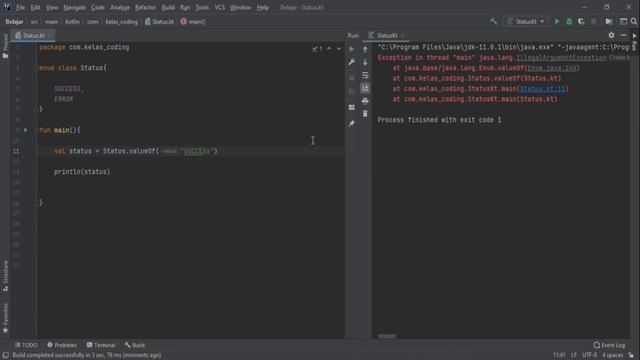Toggle the Structure side panel
Screen dimensions: 640x360
(5, 276)
